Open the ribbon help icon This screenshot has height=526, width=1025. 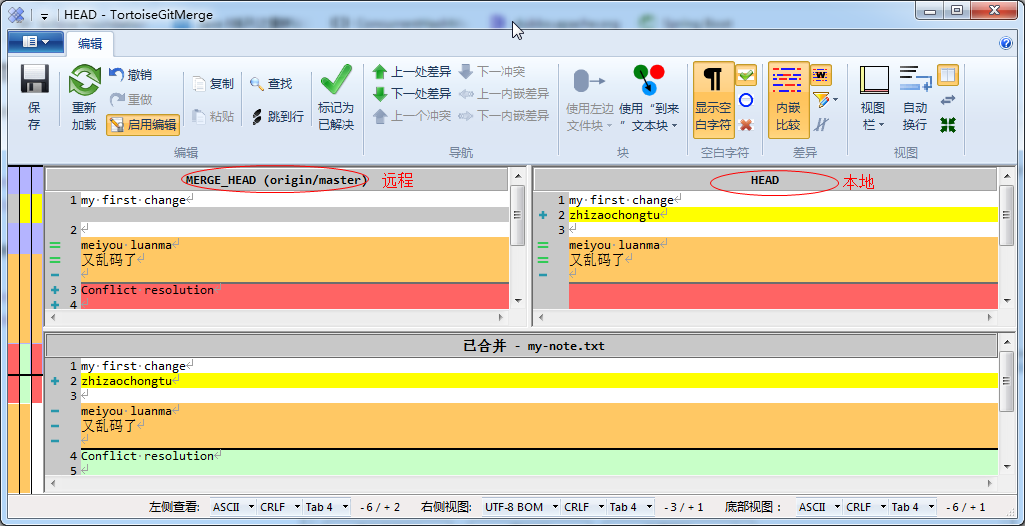click(x=1006, y=43)
